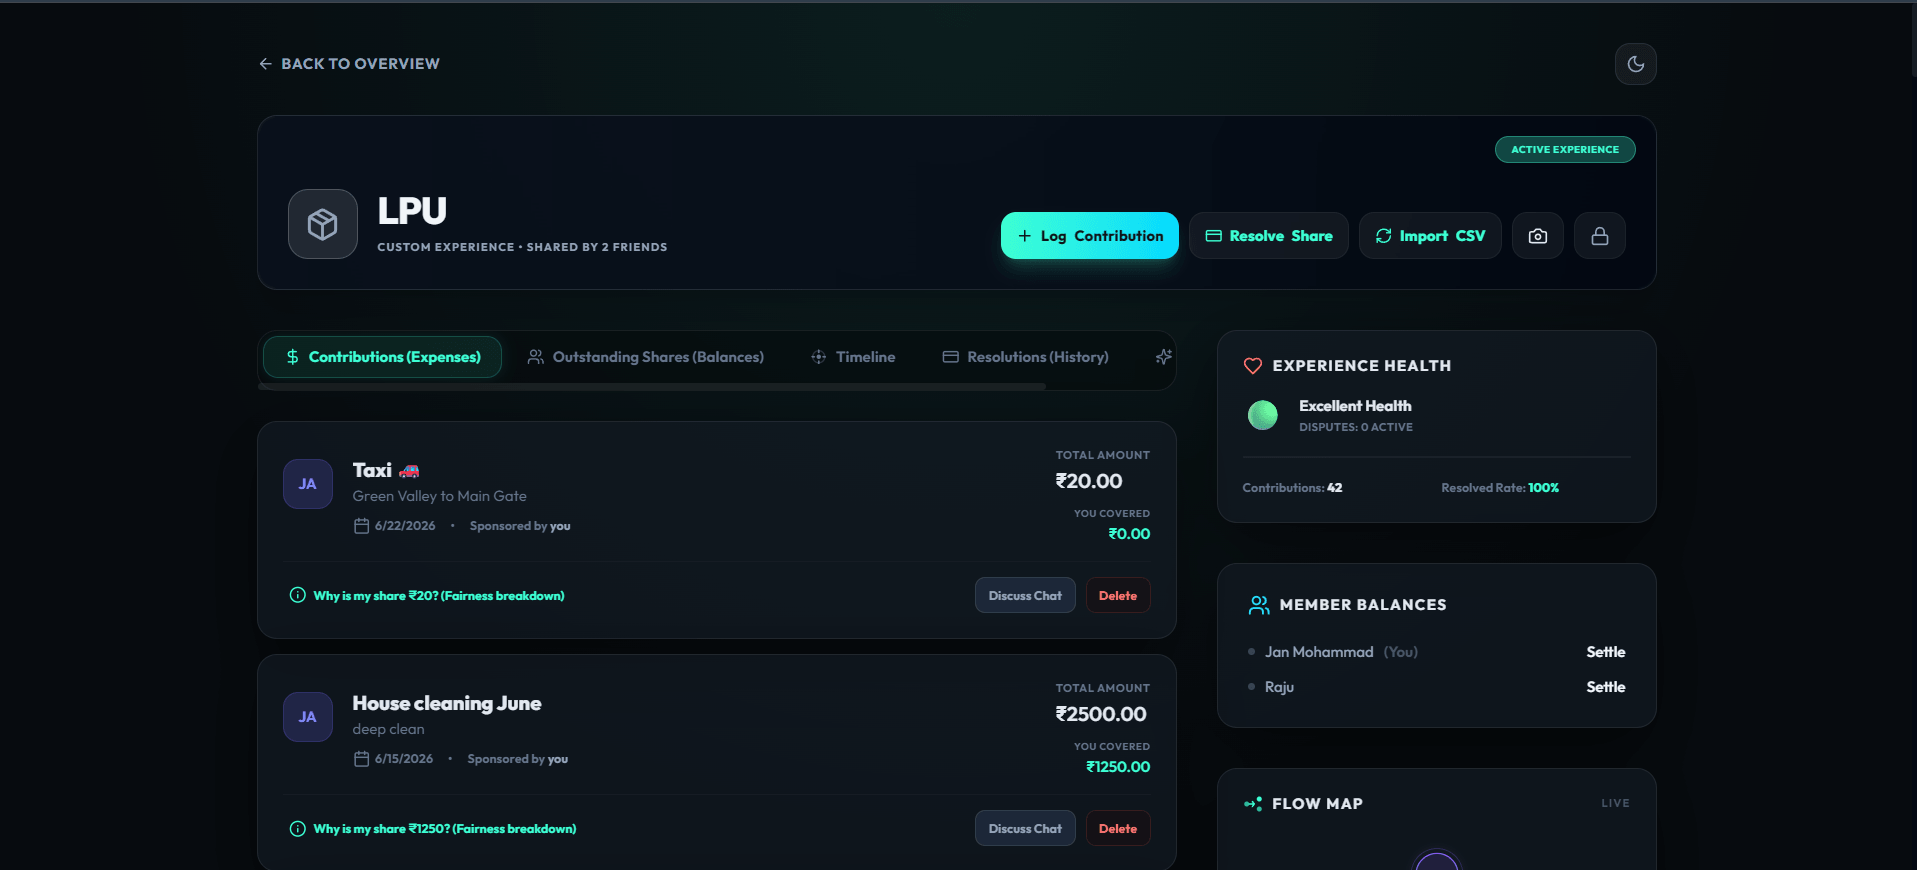Screen dimensions: 1917x870
Task: Open House cleaning fairness breakdown link
Action: click(433, 829)
